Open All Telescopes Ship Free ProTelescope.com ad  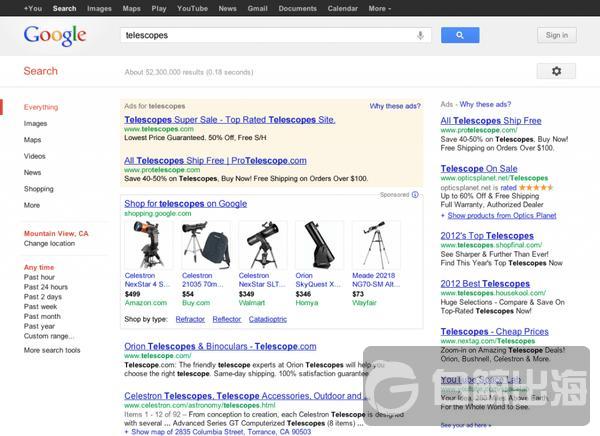coord(215,160)
